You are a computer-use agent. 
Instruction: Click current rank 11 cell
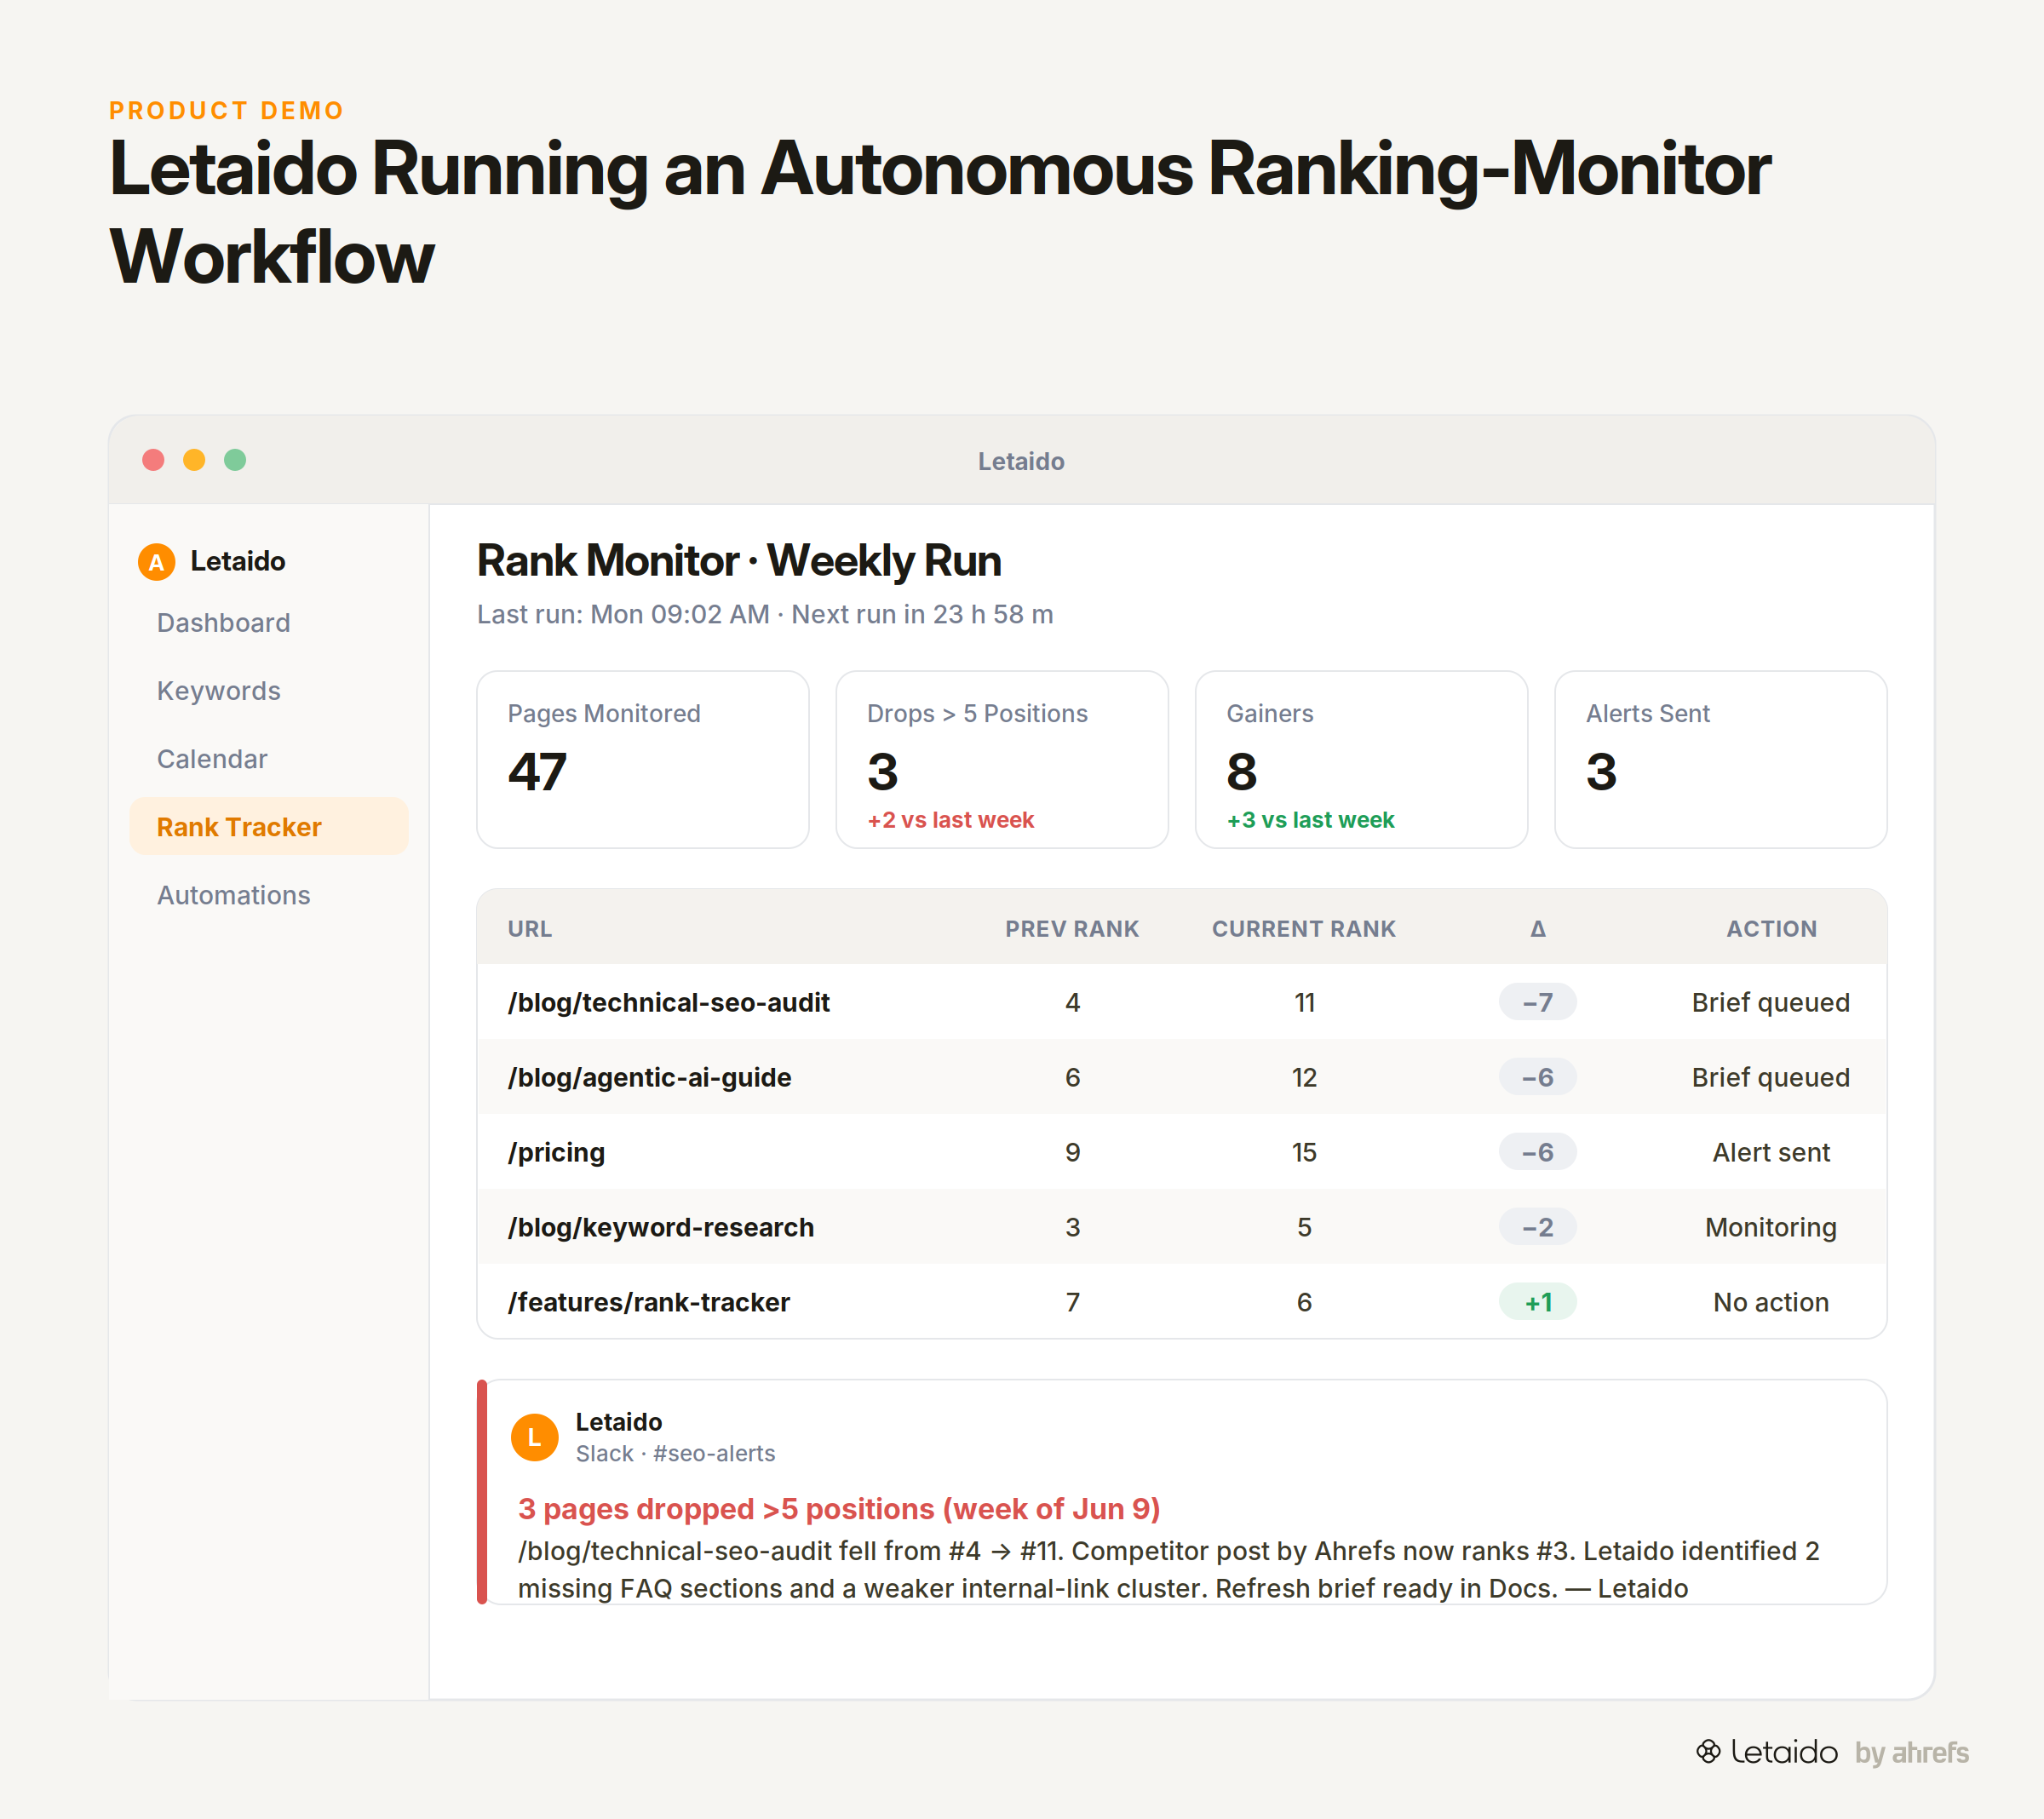[x=1304, y=1002]
